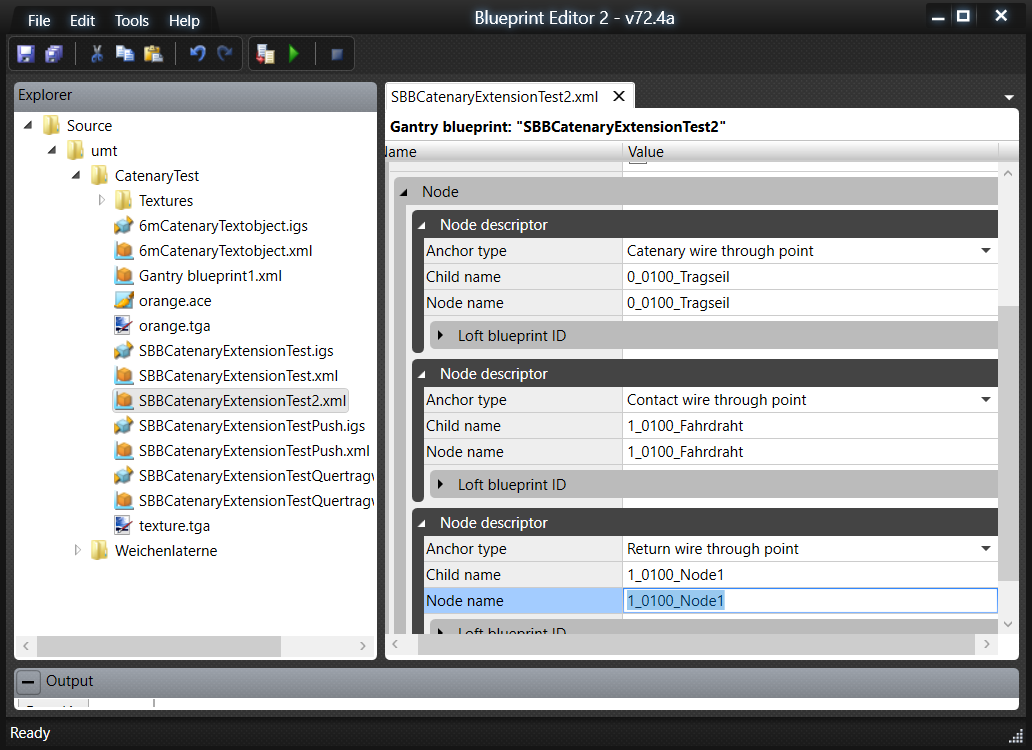Click the Child name field containing 1_0100_Fahrdraht
The image size is (1032, 750).
click(810, 426)
